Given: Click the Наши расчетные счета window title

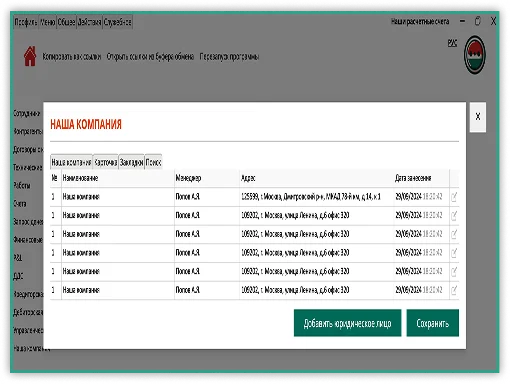Looking at the screenshot, I should pos(420,22).
